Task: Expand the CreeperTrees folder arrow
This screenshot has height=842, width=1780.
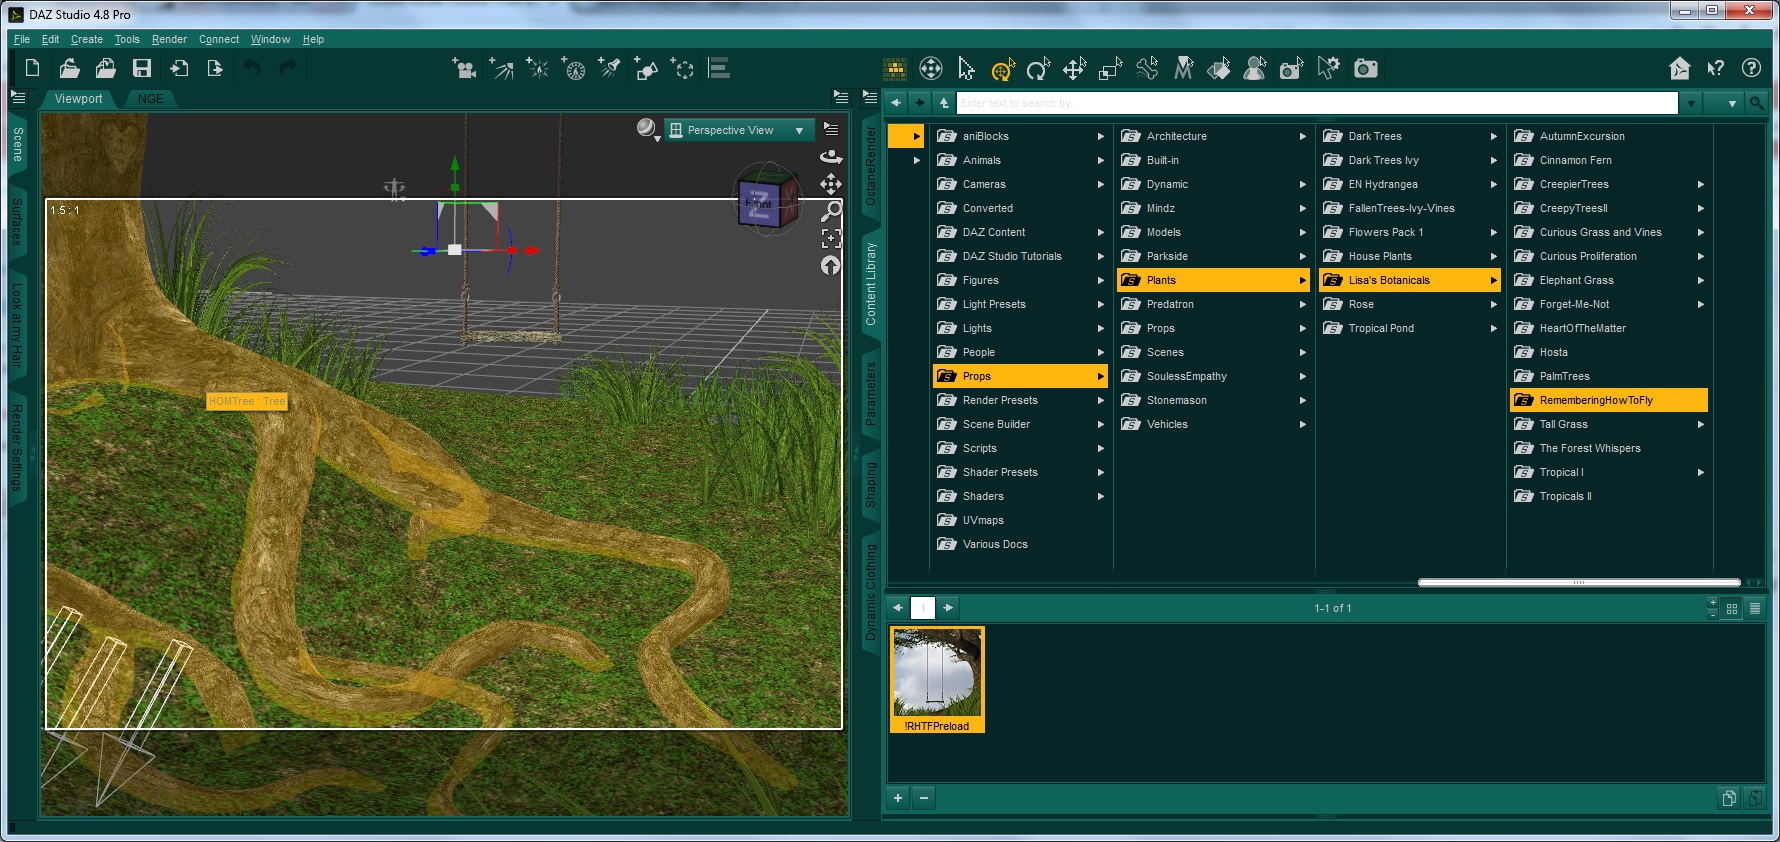Action: [x=1700, y=184]
